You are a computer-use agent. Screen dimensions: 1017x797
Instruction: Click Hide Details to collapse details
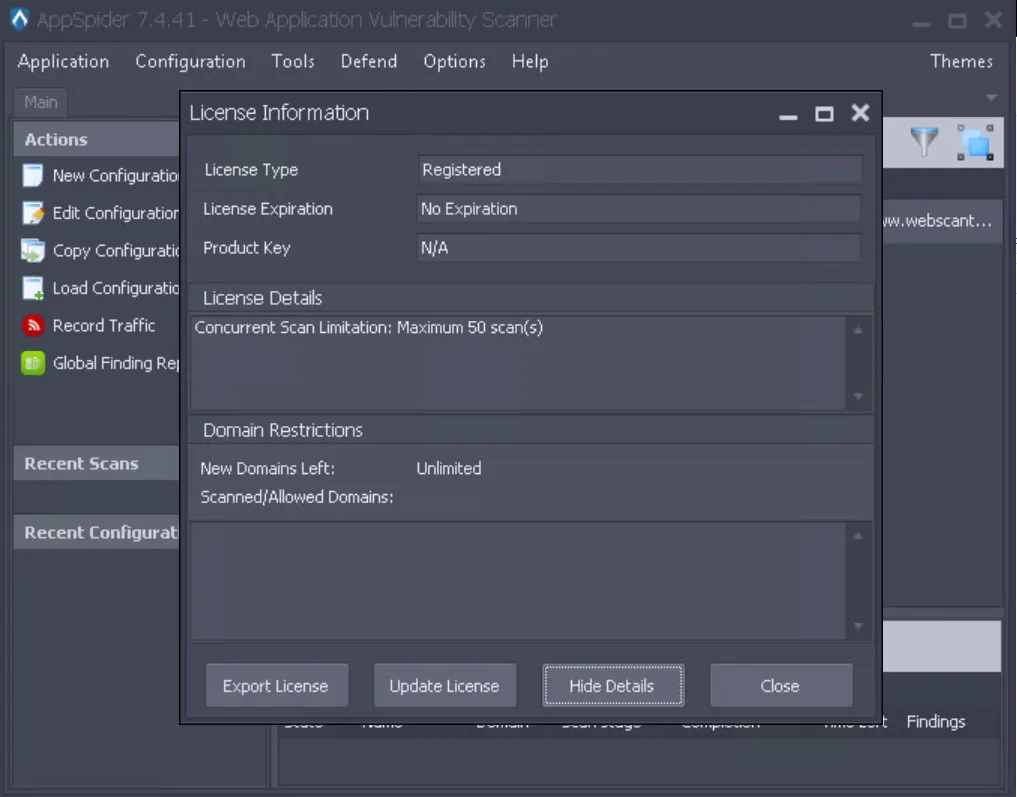click(613, 685)
